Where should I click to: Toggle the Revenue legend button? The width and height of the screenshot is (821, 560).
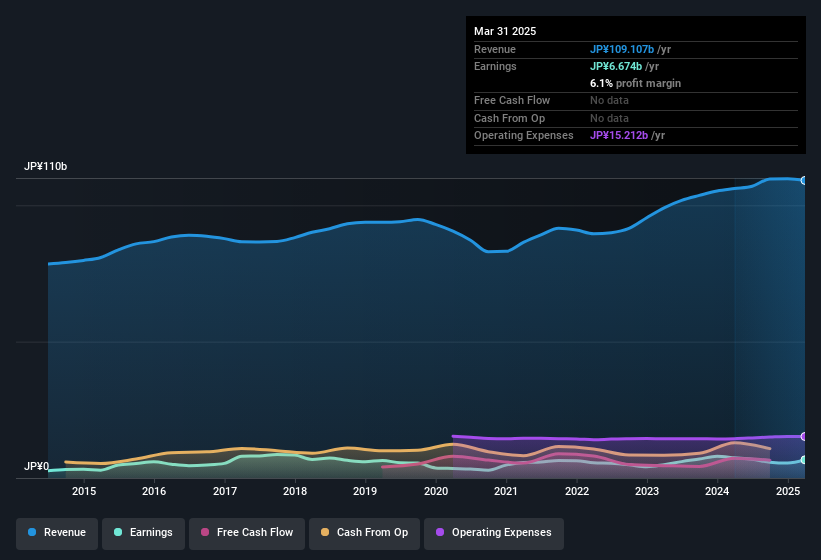point(57,533)
